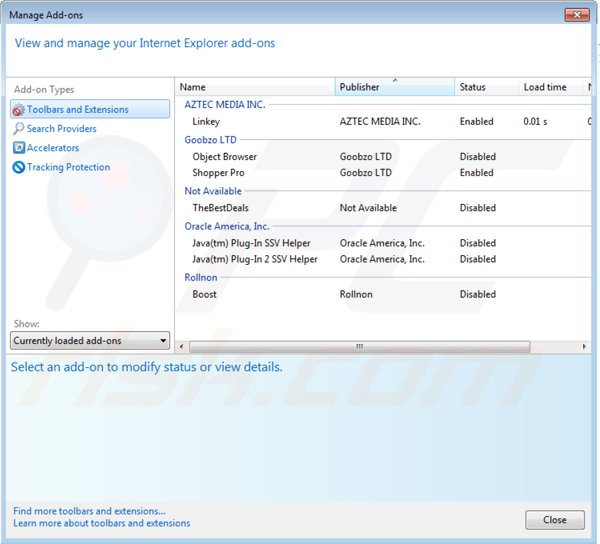Close the Manage Add-ons window via X
The image size is (600, 544).
[x=577, y=15]
